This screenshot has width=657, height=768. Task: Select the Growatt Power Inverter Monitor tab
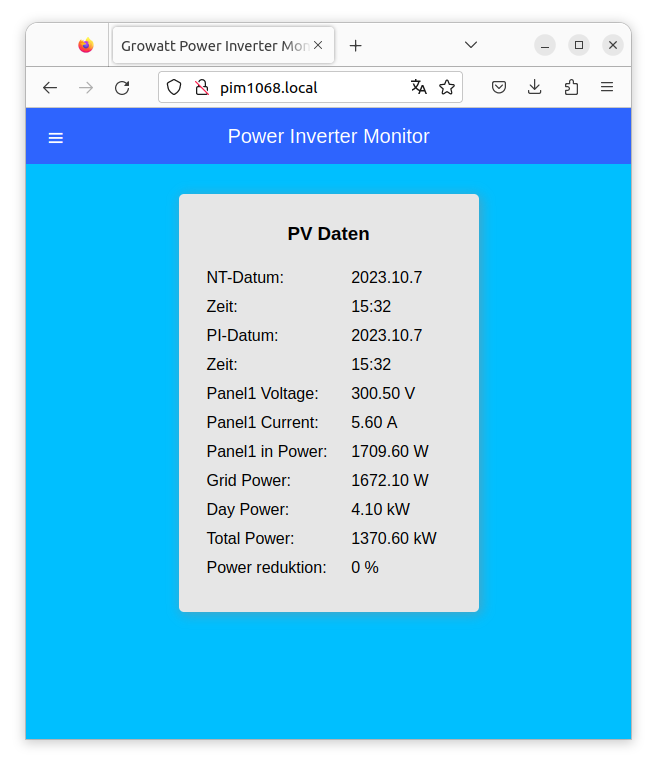pos(223,46)
